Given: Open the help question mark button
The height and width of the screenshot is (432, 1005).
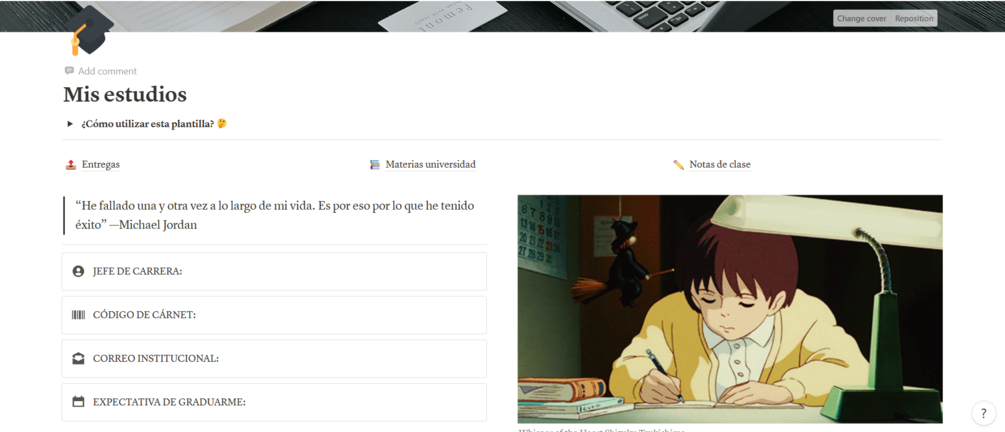Looking at the screenshot, I should pos(984,413).
